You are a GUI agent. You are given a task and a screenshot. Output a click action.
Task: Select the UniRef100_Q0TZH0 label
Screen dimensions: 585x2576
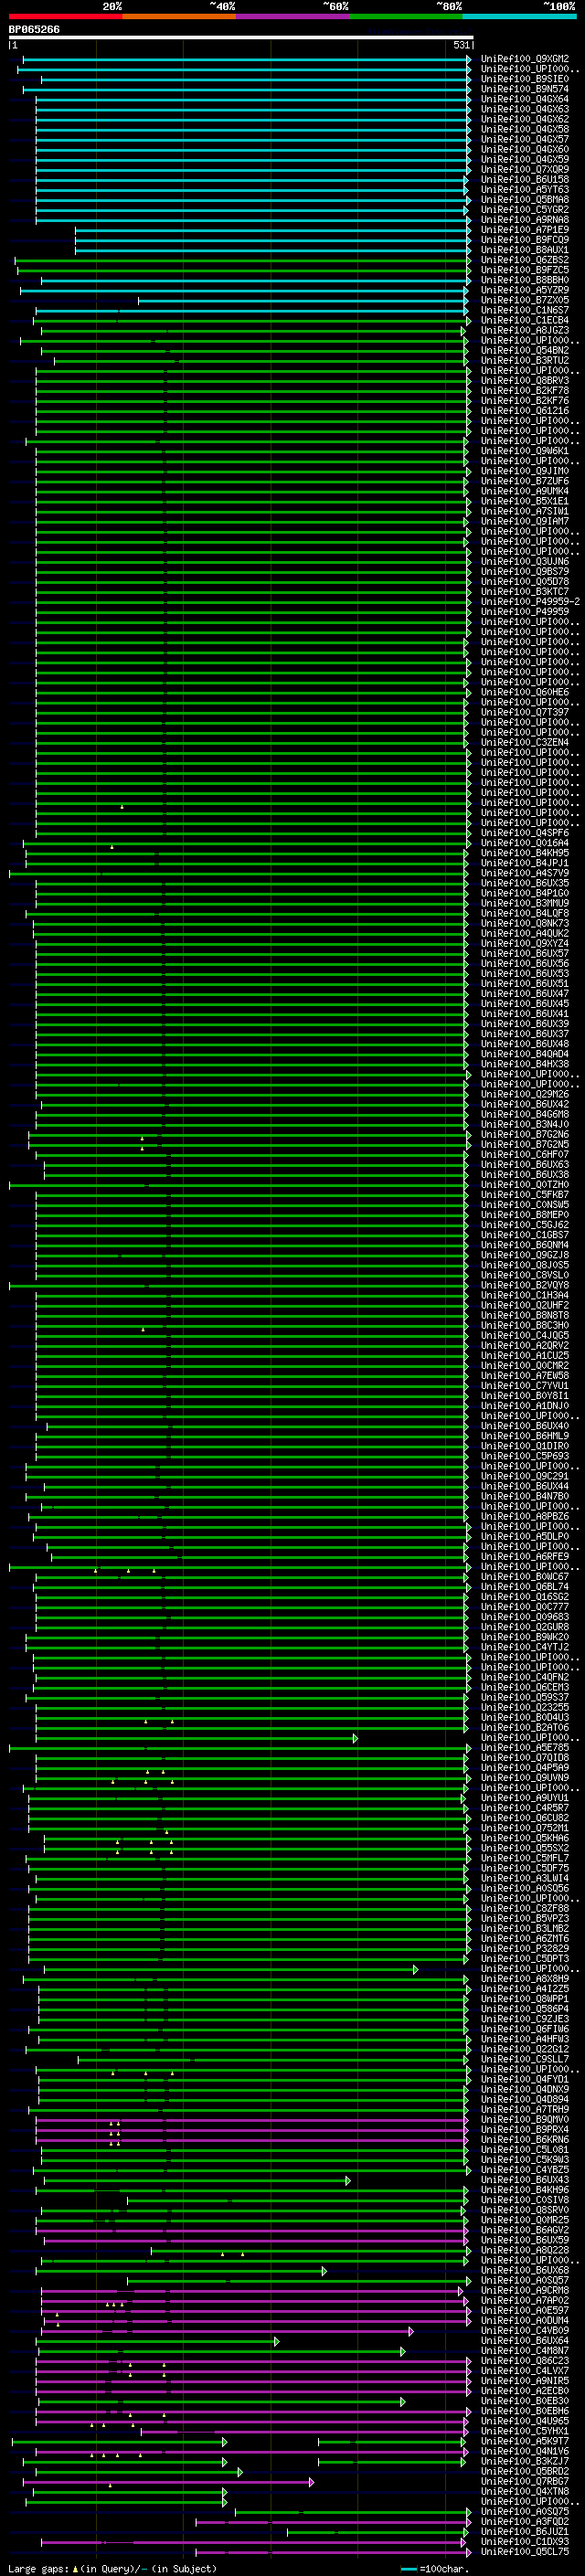[x=525, y=1185]
